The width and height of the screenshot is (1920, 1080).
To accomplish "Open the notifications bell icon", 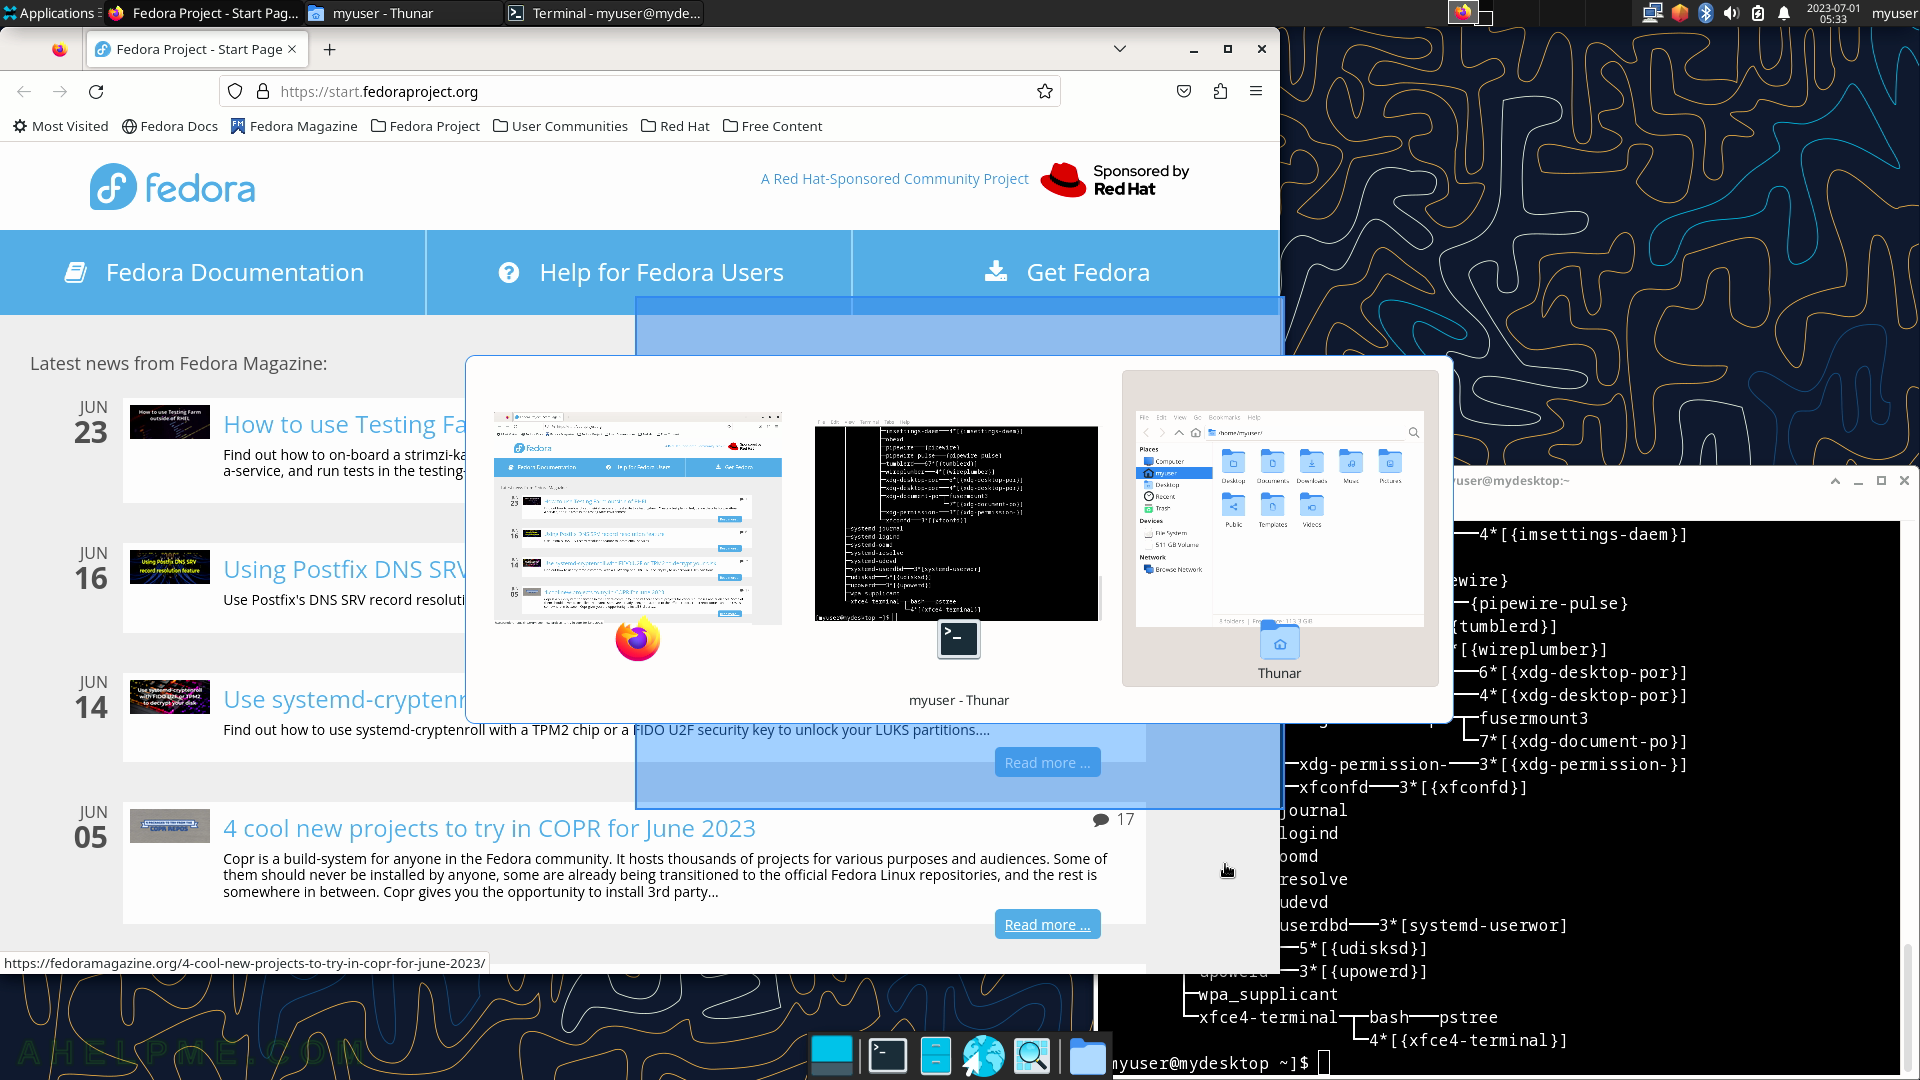I will click(1784, 13).
